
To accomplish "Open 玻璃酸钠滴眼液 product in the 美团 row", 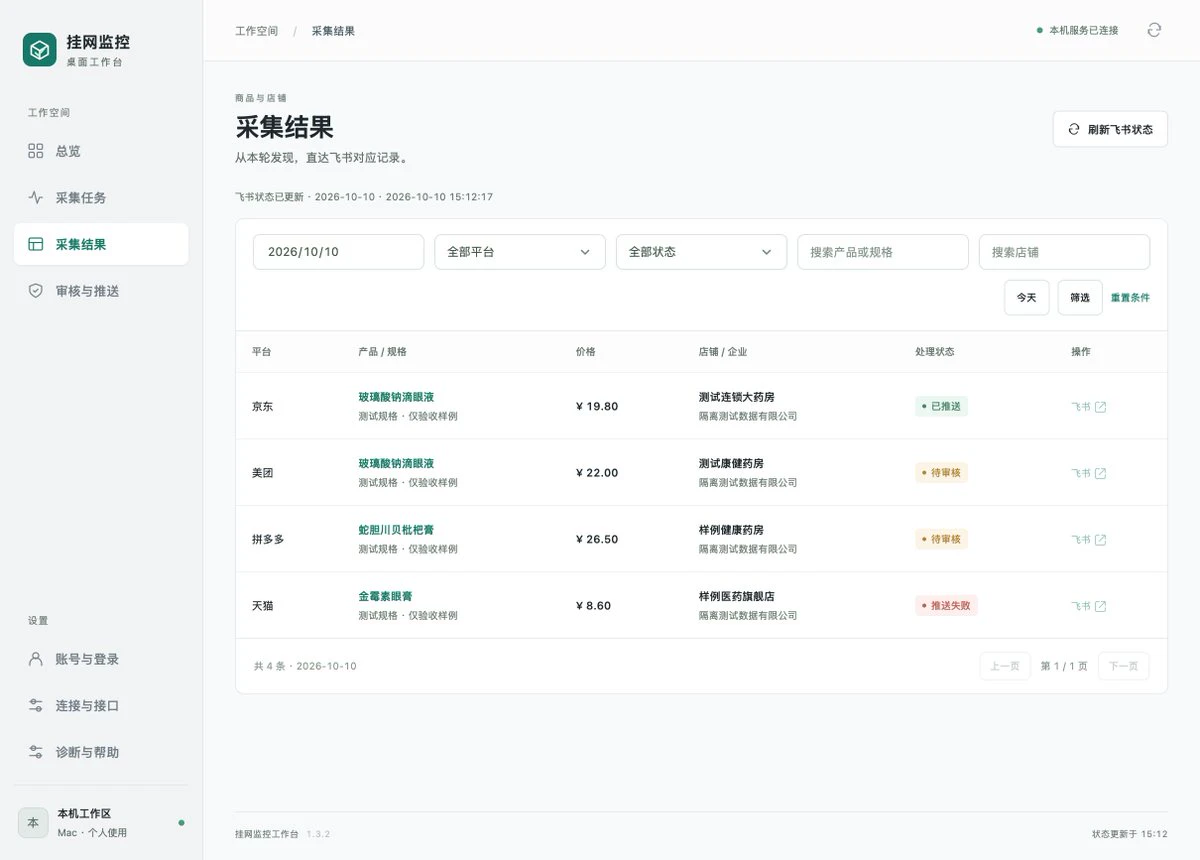I will (x=396, y=464).
